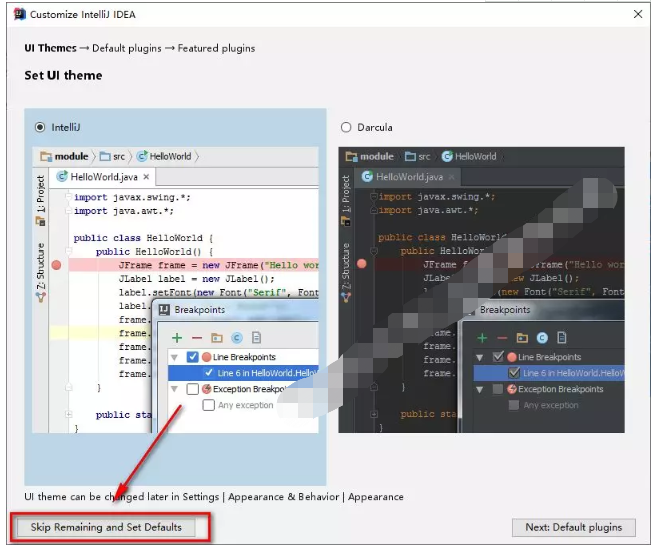Click the red breakpoint dot in Darcula preview gutter
Screen dimensions: 660x556
pyautogui.click(x=362, y=264)
